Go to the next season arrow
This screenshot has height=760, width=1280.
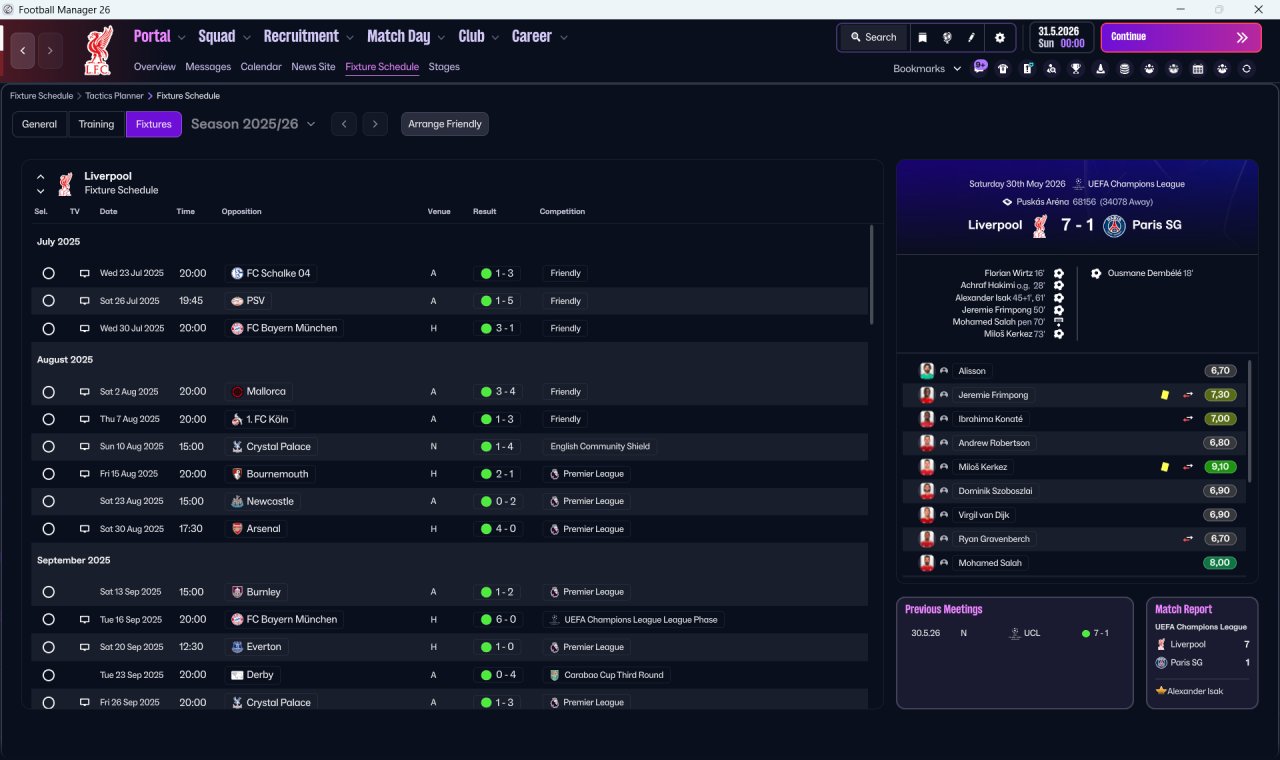point(375,124)
